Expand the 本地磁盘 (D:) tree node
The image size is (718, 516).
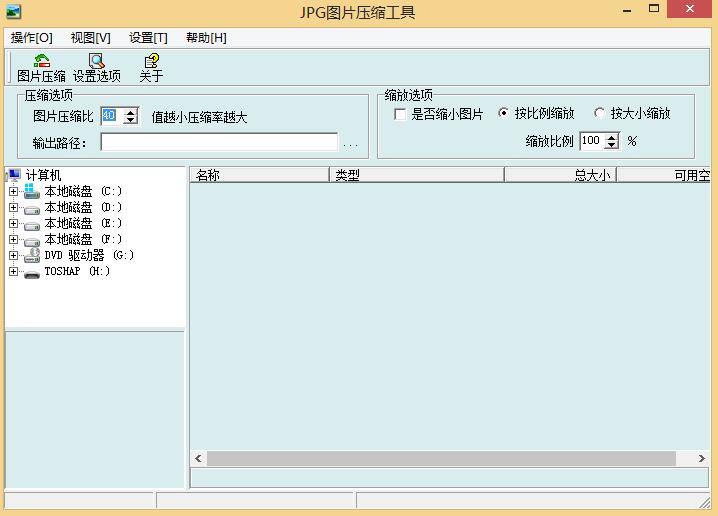point(13,207)
